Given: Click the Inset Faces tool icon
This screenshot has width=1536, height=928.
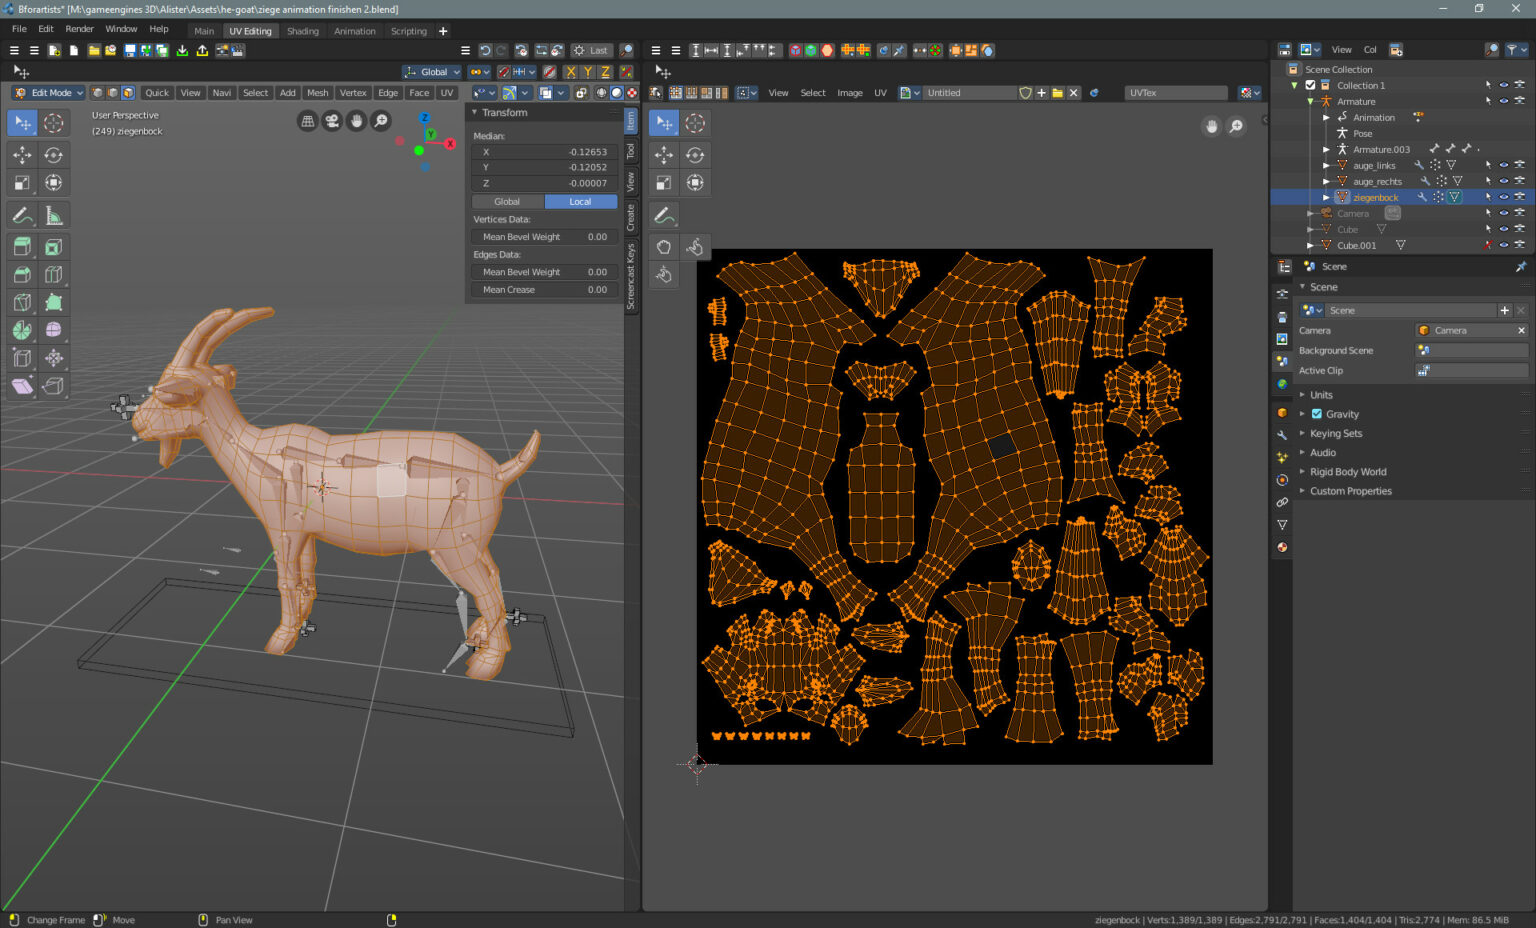Looking at the screenshot, I should (53, 247).
